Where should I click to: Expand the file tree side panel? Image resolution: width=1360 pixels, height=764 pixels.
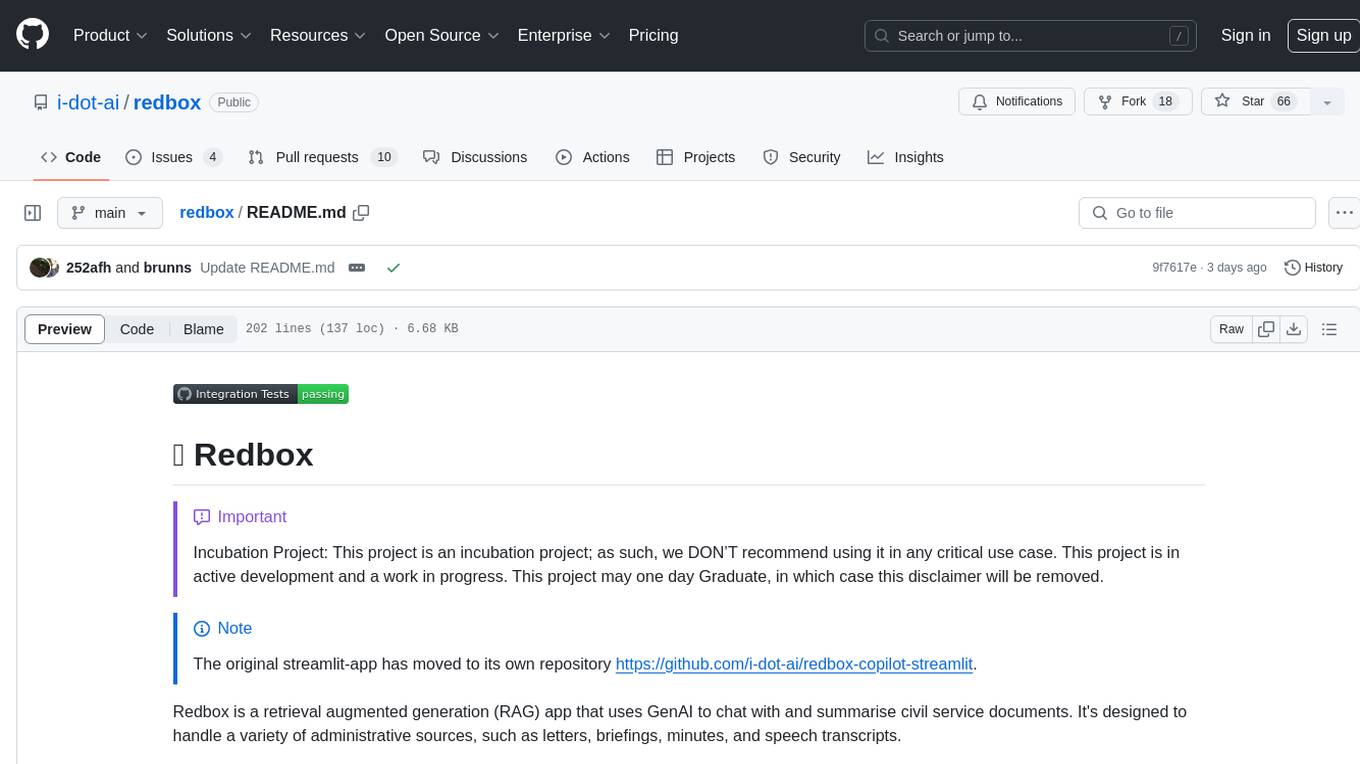click(32, 213)
